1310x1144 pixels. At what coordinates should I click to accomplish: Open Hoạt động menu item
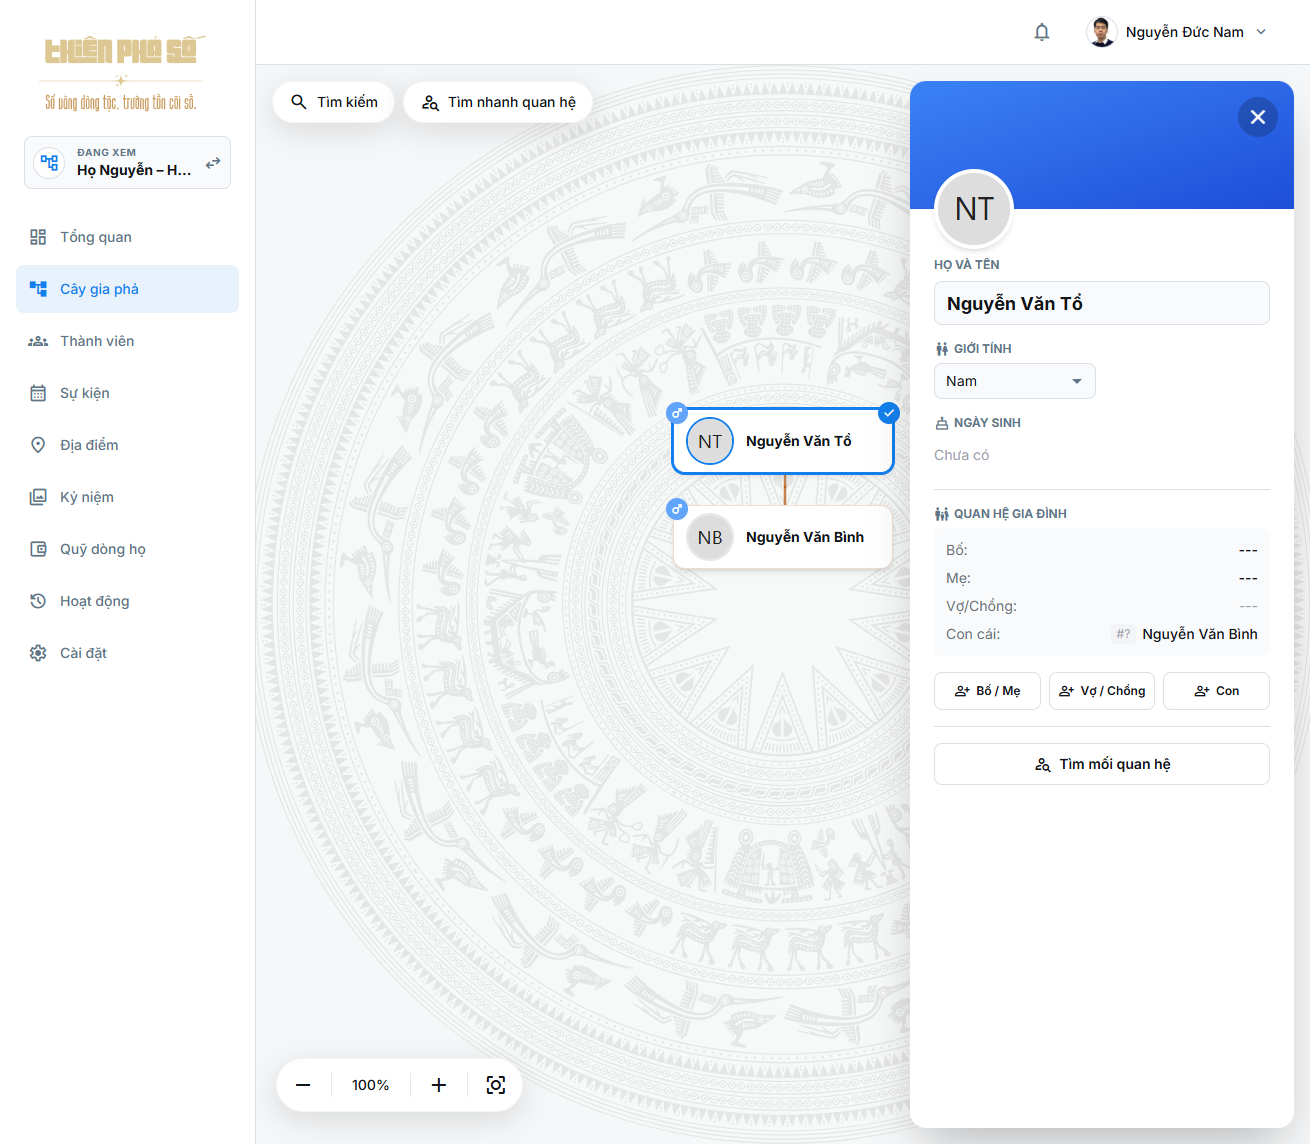(127, 601)
